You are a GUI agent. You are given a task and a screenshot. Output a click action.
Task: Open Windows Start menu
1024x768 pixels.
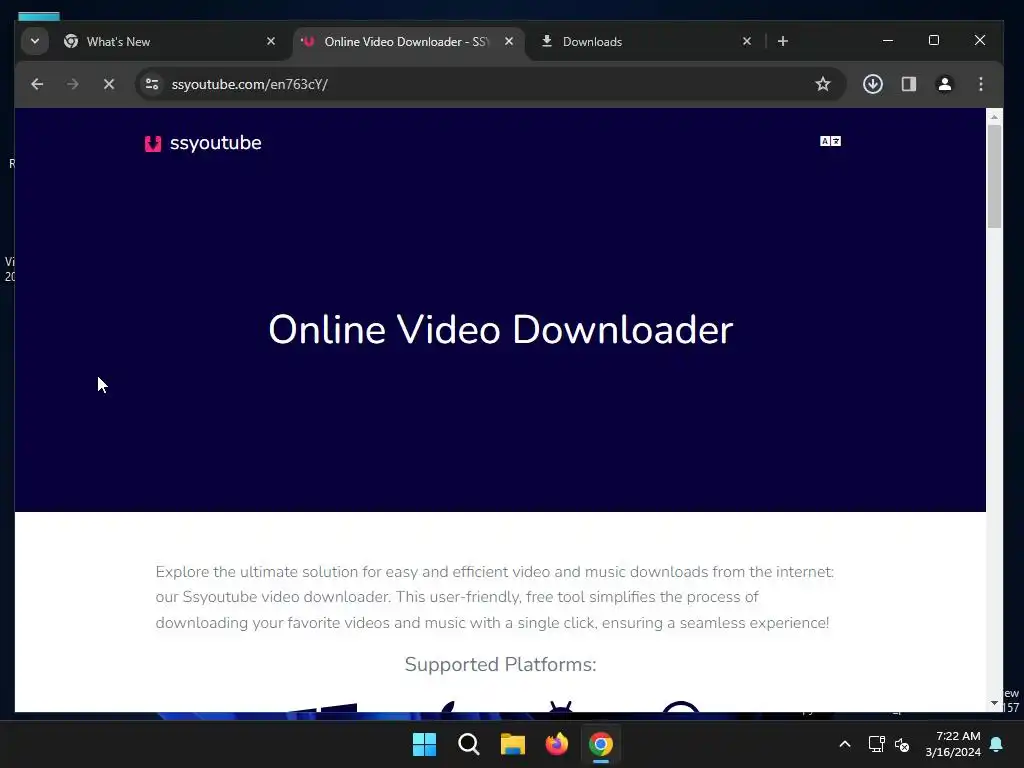[424, 744]
